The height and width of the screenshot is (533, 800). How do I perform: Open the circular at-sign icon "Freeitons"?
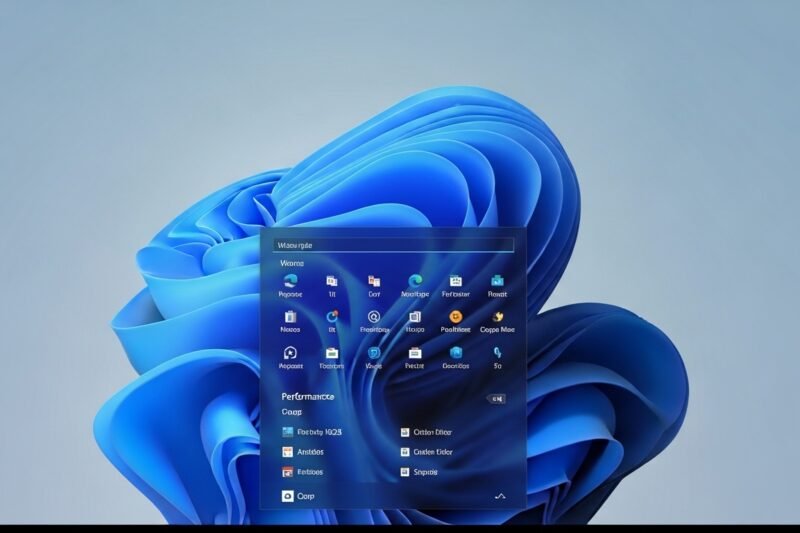pyautogui.click(x=374, y=321)
